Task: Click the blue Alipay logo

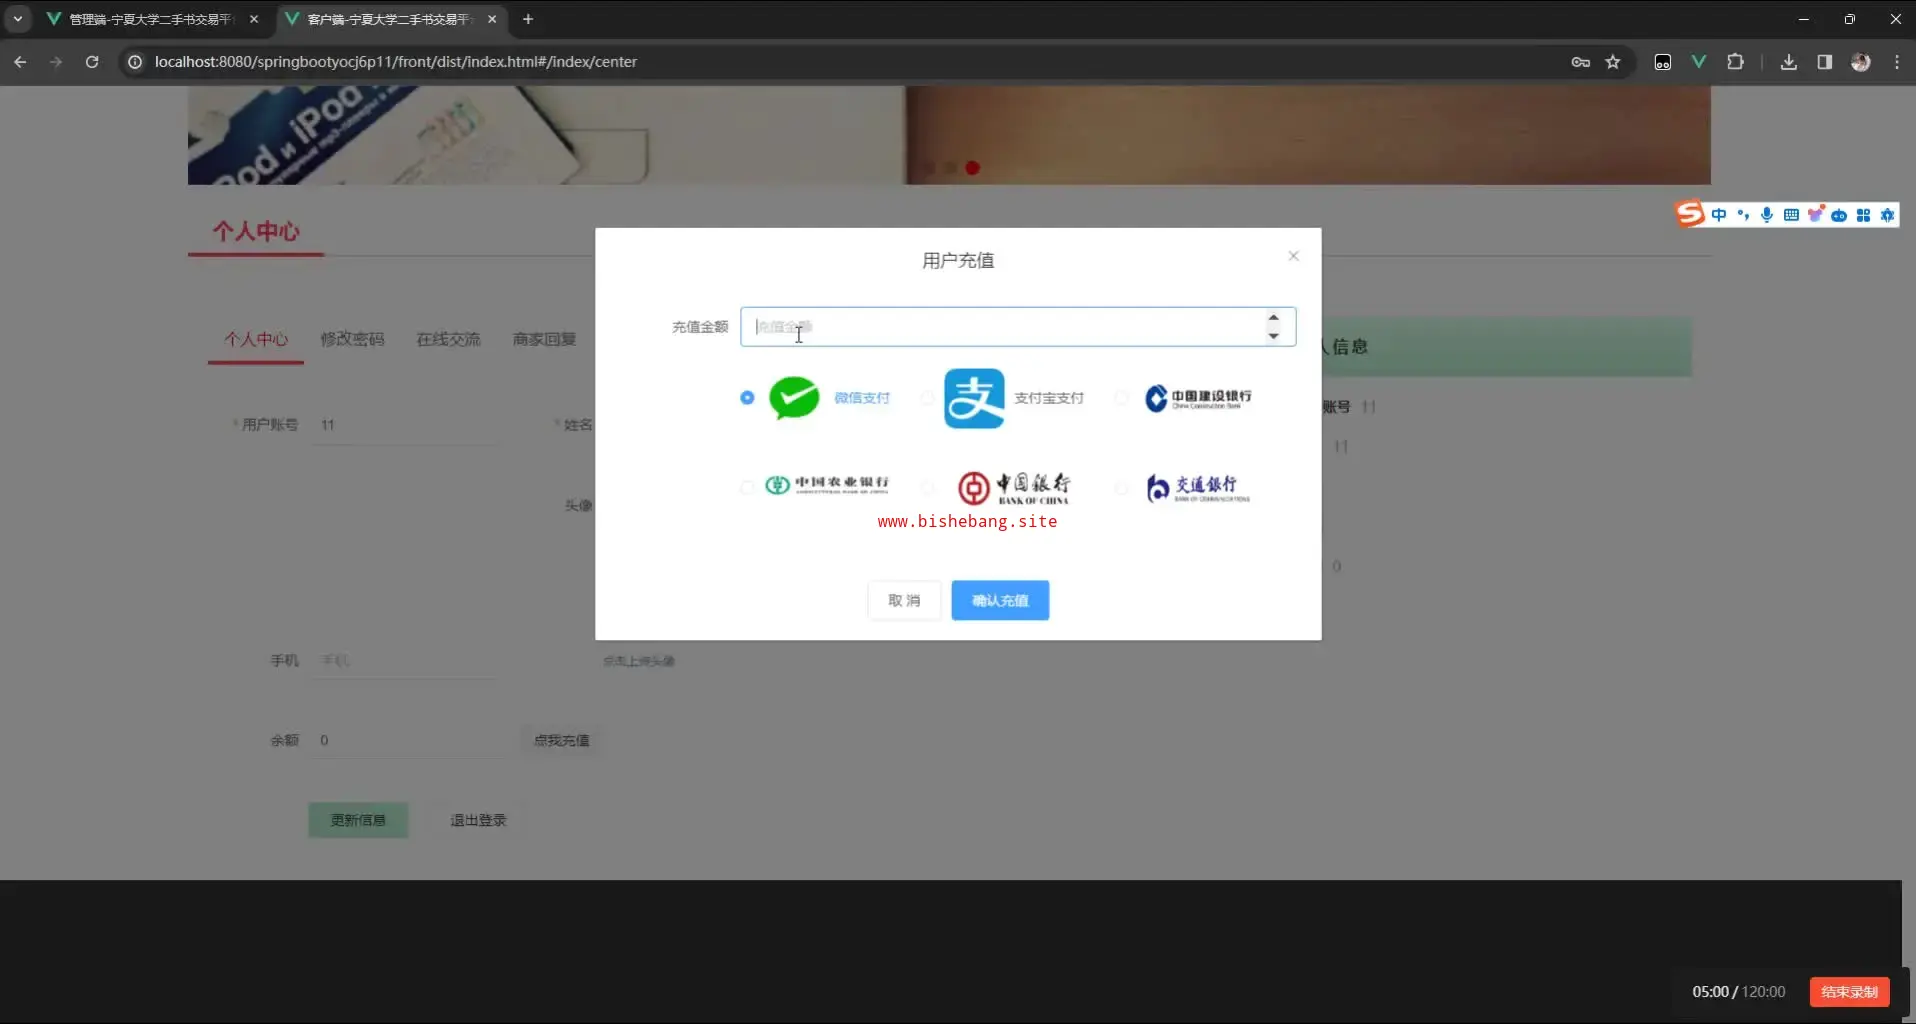Action: (x=974, y=398)
